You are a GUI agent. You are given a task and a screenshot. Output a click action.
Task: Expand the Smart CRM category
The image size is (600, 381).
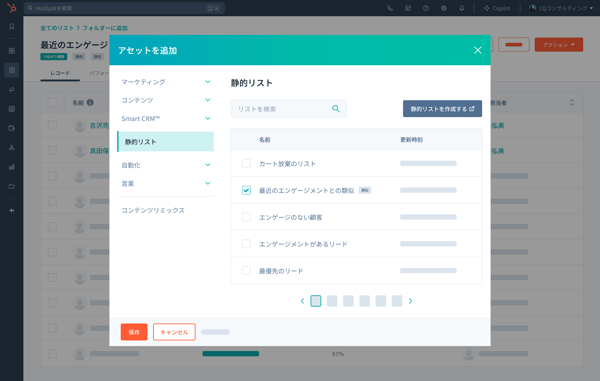click(x=166, y=118)
